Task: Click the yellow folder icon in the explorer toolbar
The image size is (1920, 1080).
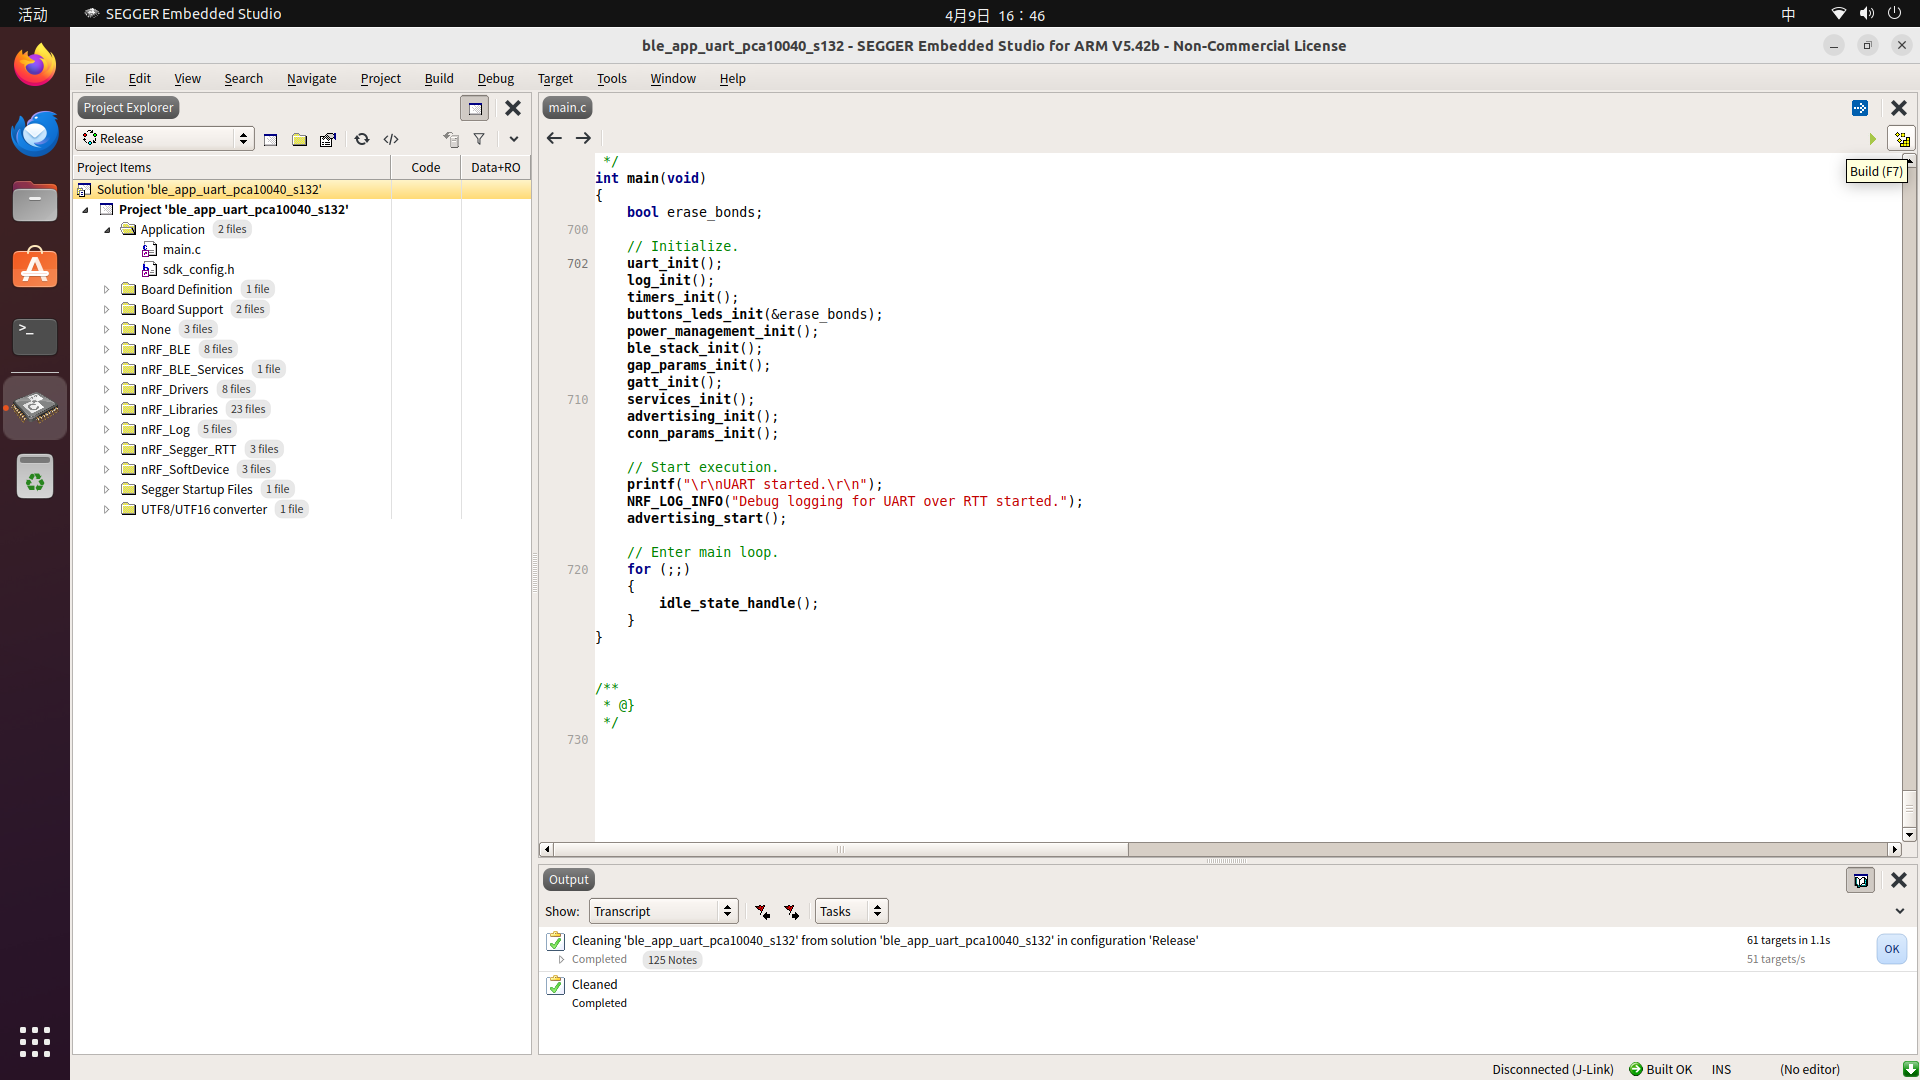Action: 299,139
